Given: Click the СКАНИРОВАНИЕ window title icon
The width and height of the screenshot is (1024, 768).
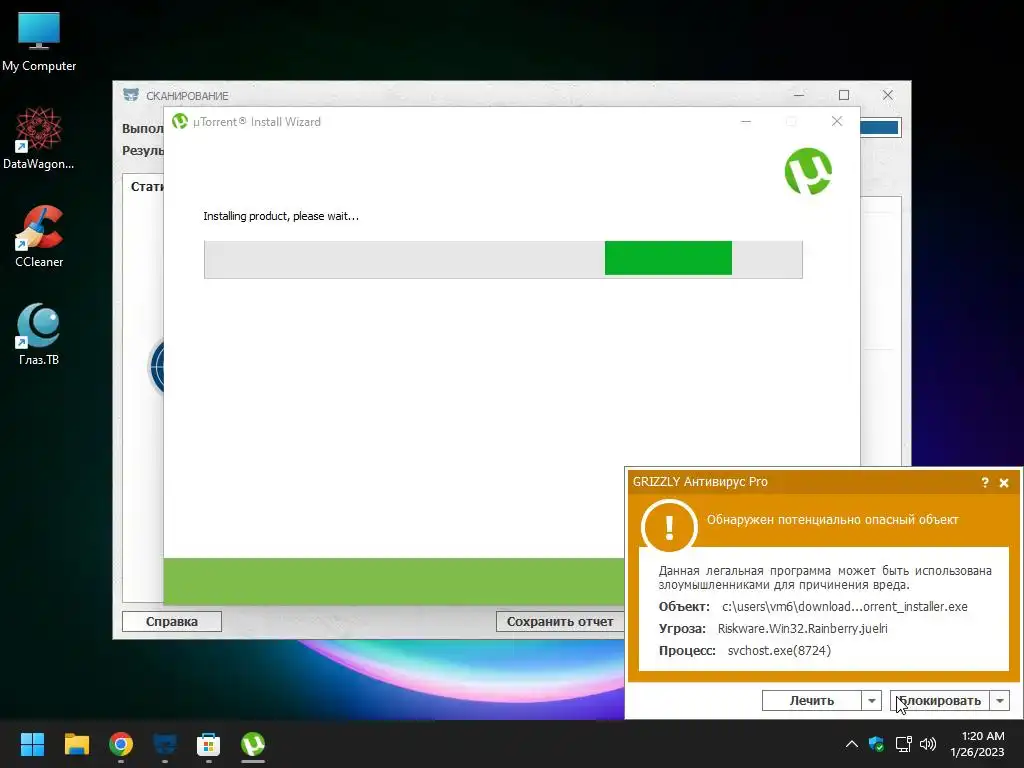Looking at the screenshot, I should [x=131, y=95].
